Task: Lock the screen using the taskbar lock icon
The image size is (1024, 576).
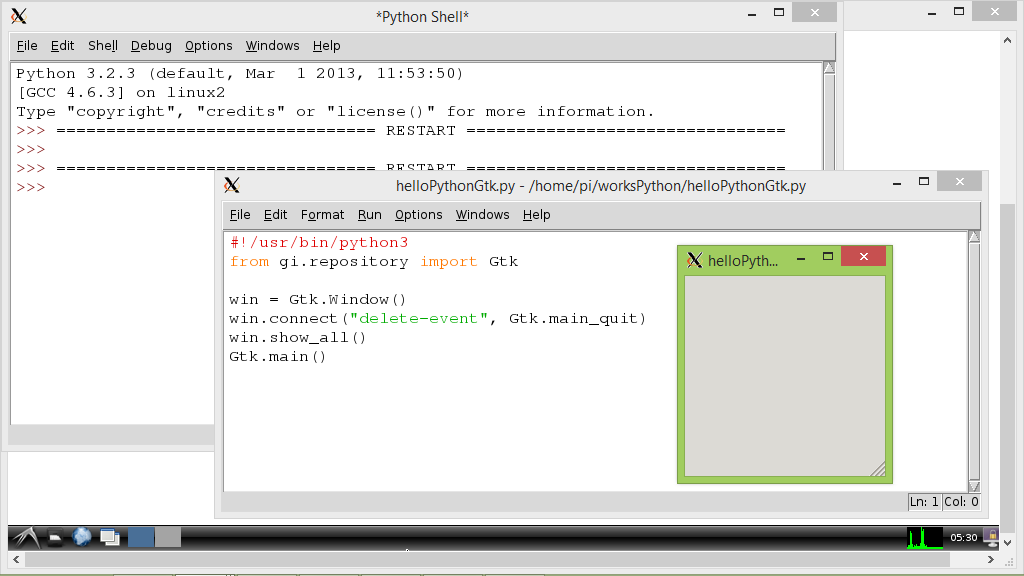Action: click(991, 535)
